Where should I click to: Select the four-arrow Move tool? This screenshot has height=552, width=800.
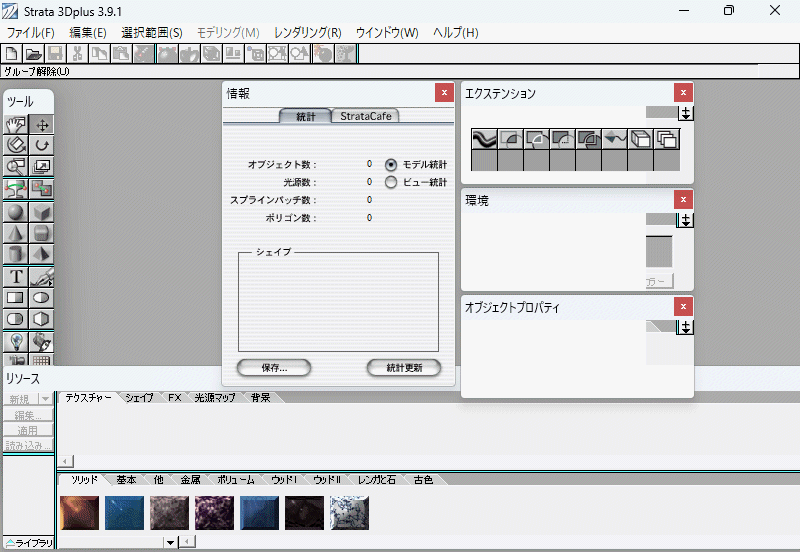tap(41, 124)
